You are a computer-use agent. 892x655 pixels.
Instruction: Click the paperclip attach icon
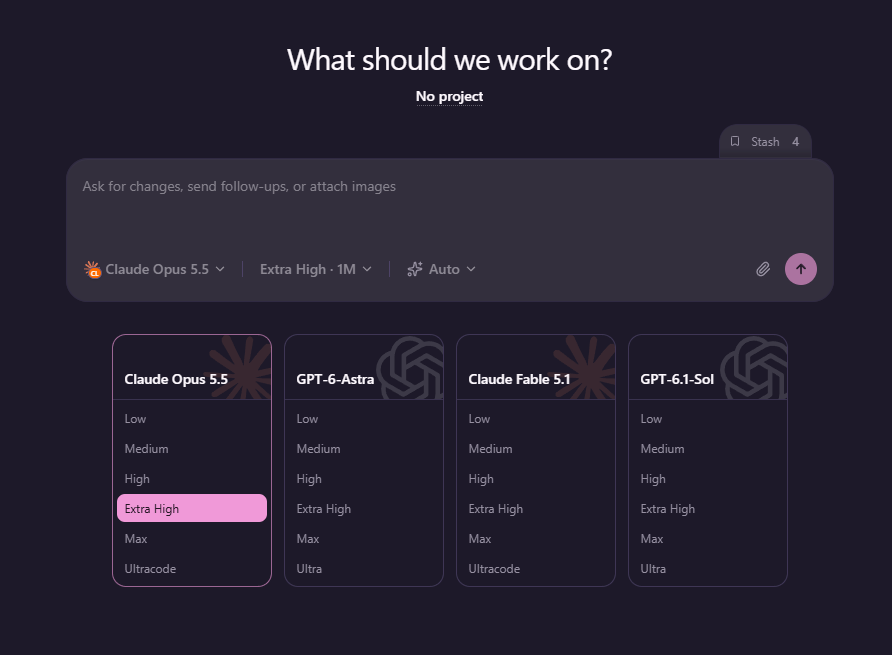coord(763,269)
